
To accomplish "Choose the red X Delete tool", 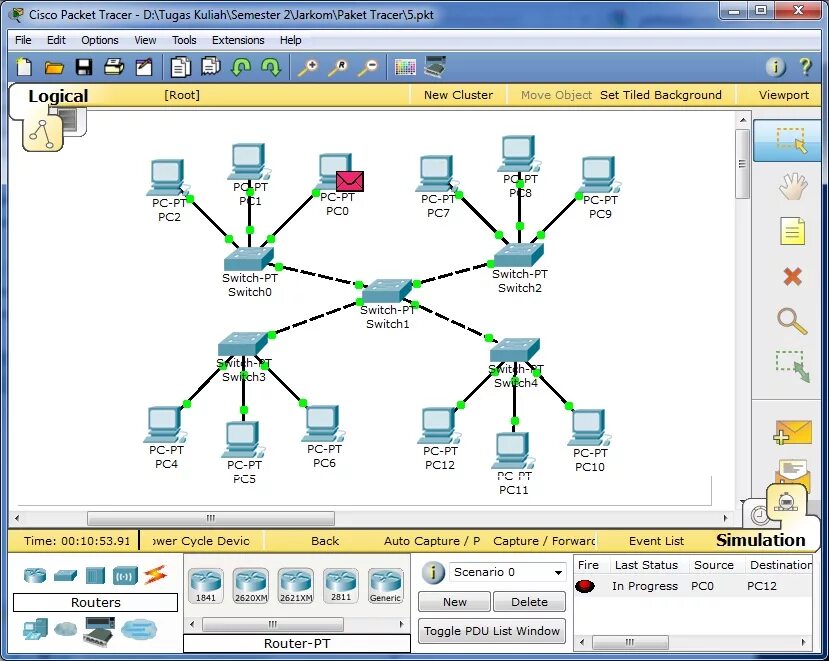I will click(792, 276).
